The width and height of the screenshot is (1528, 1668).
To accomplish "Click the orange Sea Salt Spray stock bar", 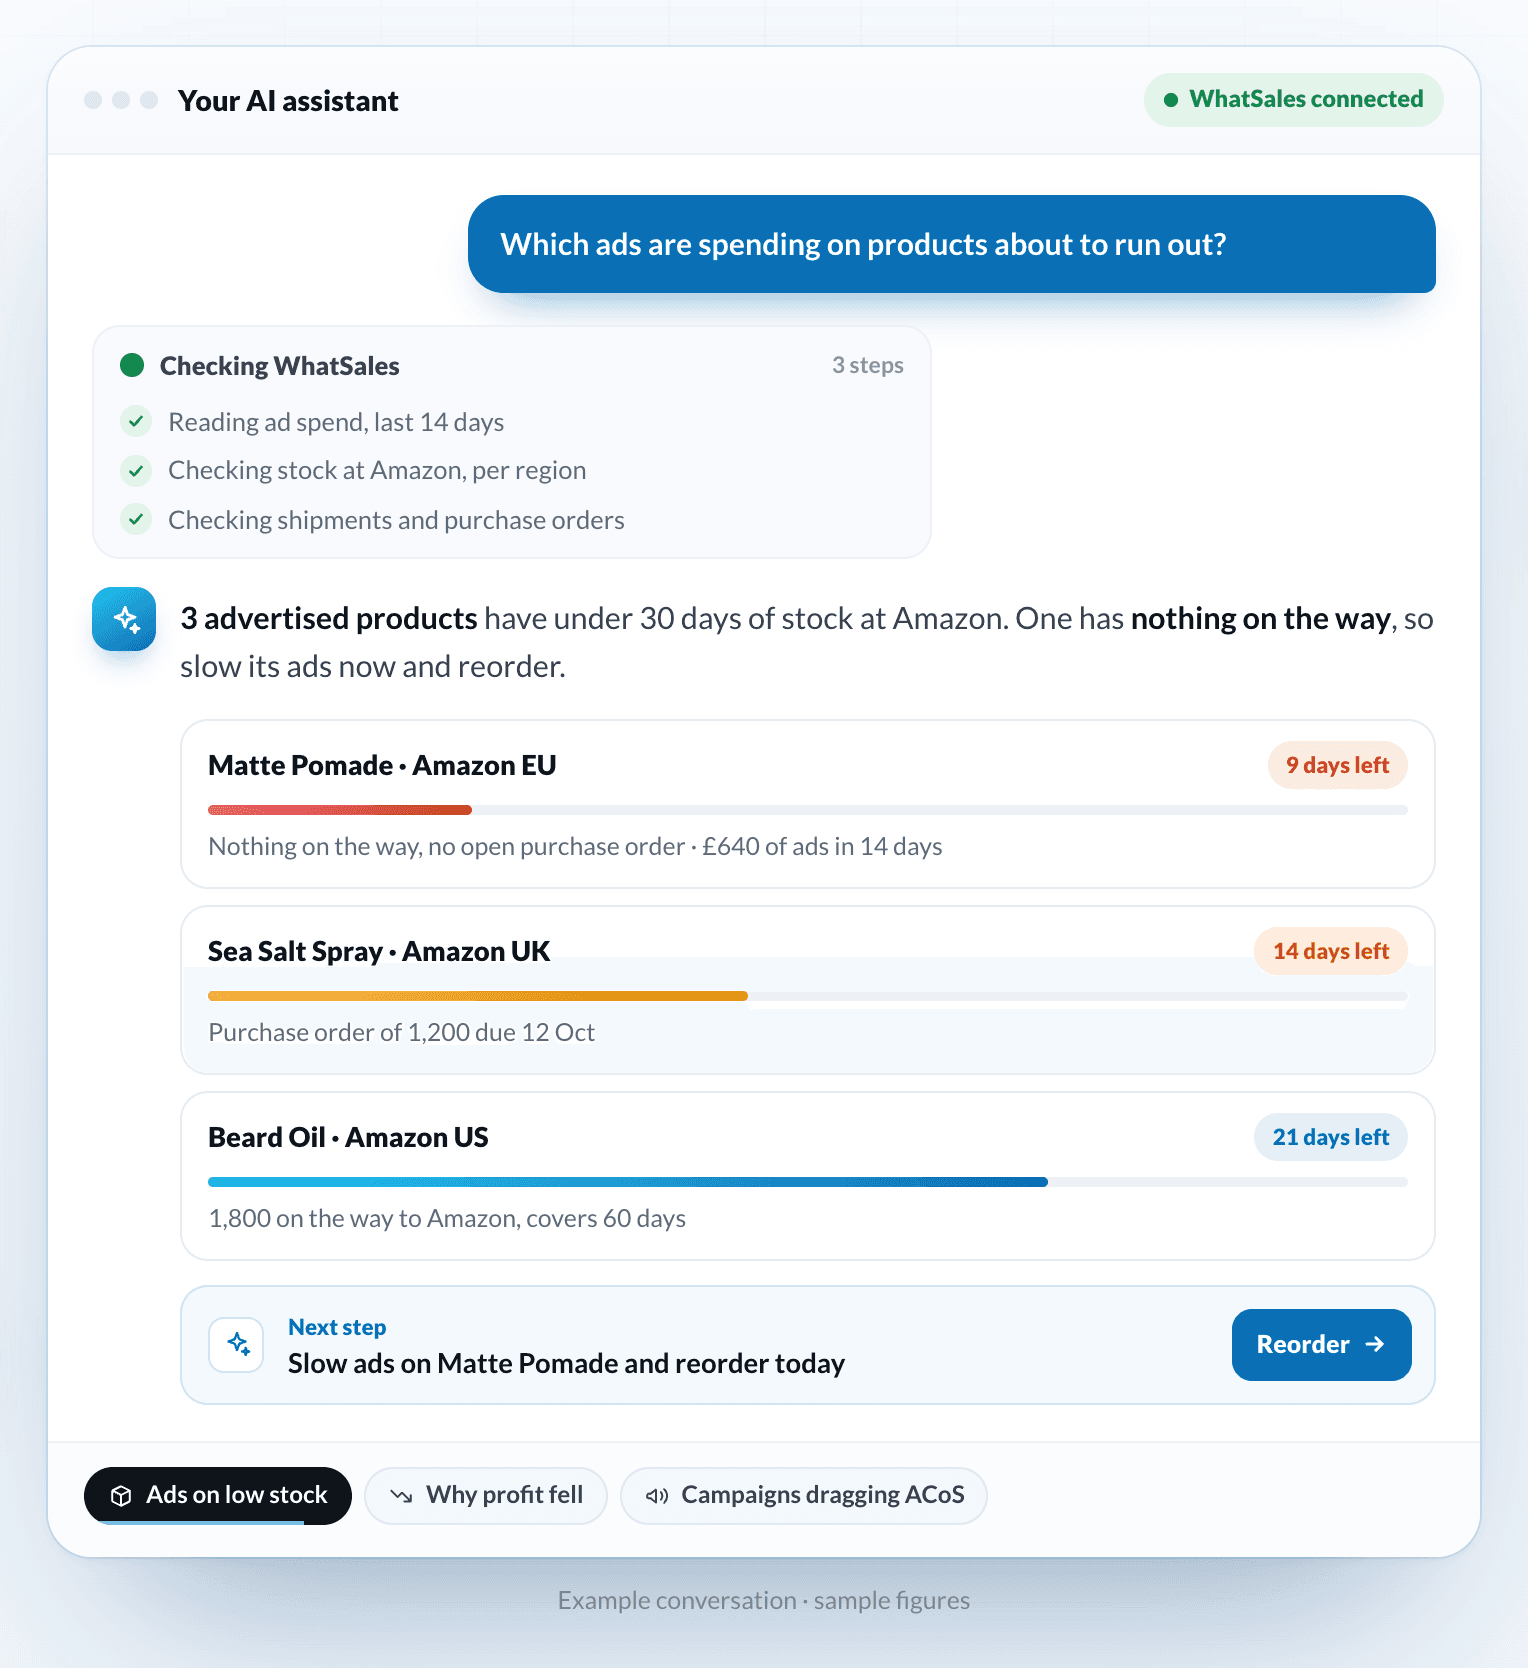I will pyautogui.click(x=478, y=996).
